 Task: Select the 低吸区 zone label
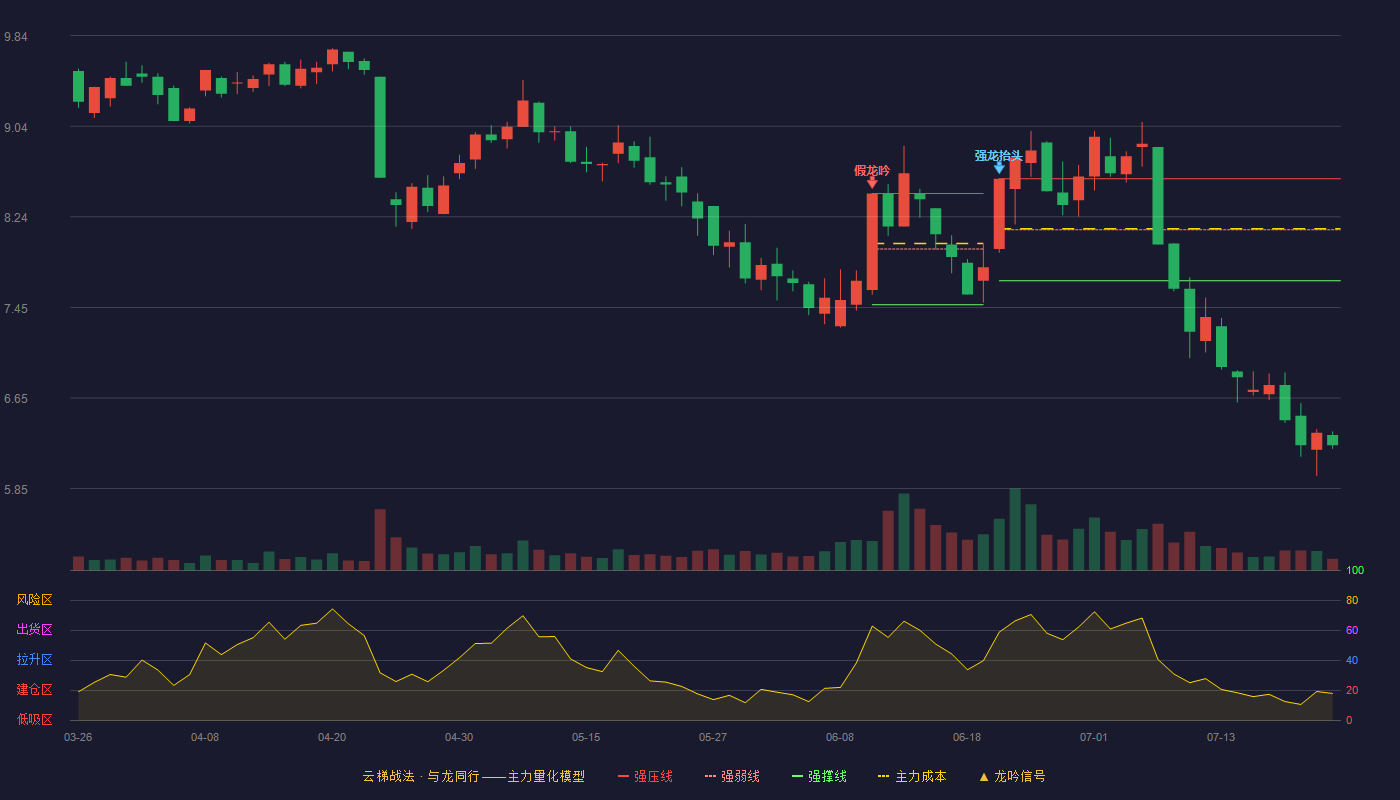(34, 720)
